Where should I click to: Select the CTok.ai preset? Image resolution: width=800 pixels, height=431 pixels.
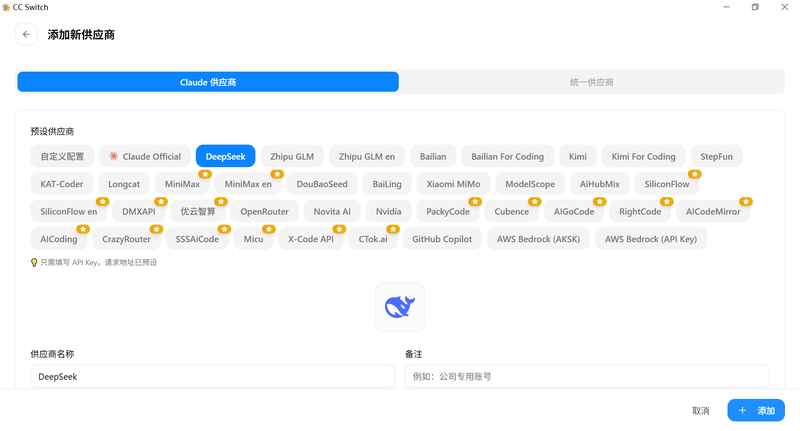tap(373, 239)
